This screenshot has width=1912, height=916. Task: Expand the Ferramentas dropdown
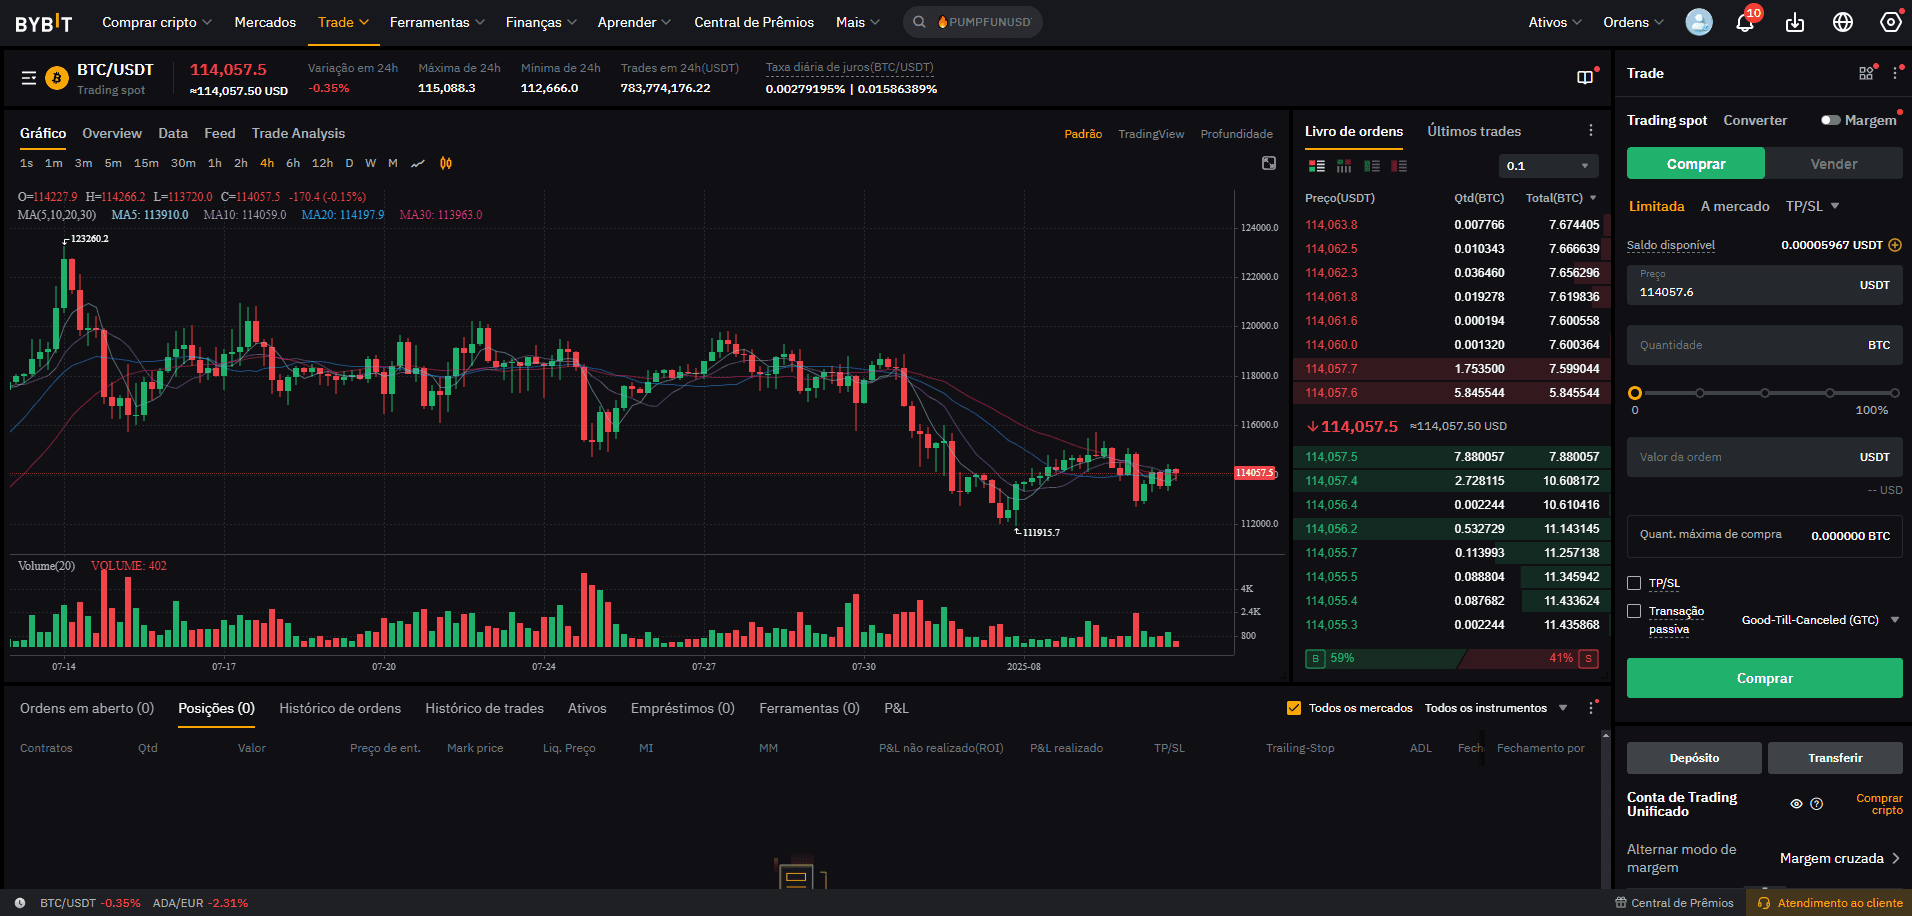pyautogui.click(x=437, y=22)
